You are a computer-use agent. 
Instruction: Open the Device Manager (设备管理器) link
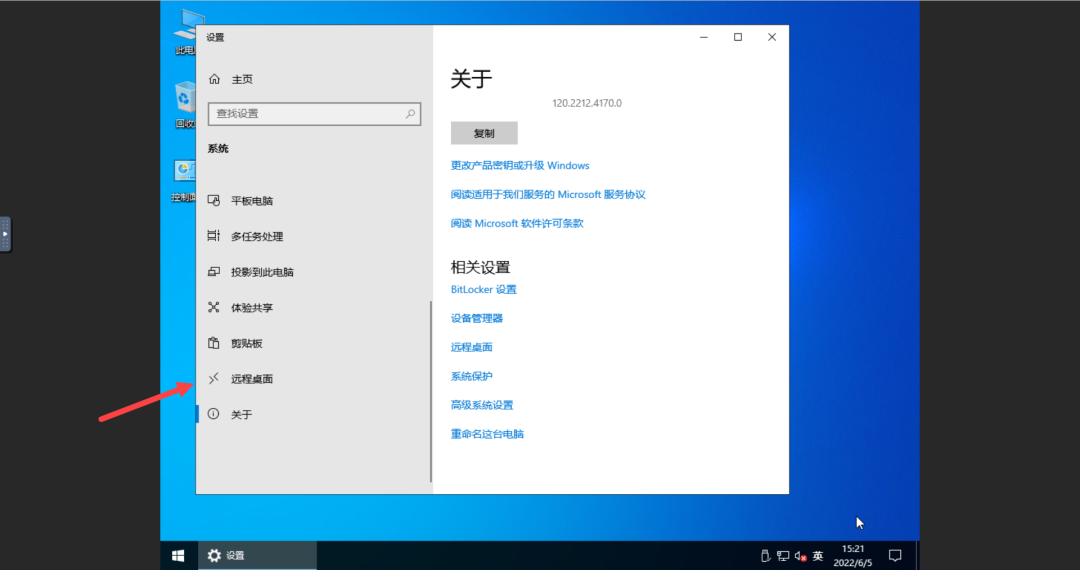click(477, 318)
